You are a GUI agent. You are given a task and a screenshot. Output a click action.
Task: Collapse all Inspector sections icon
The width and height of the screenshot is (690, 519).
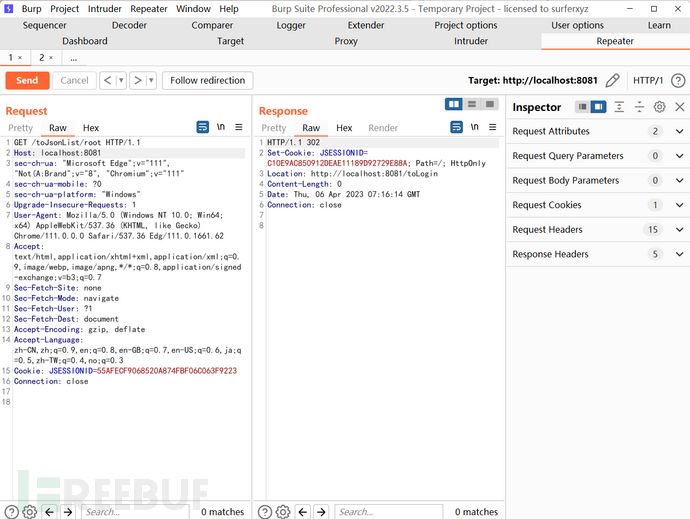tap(639, 107)
